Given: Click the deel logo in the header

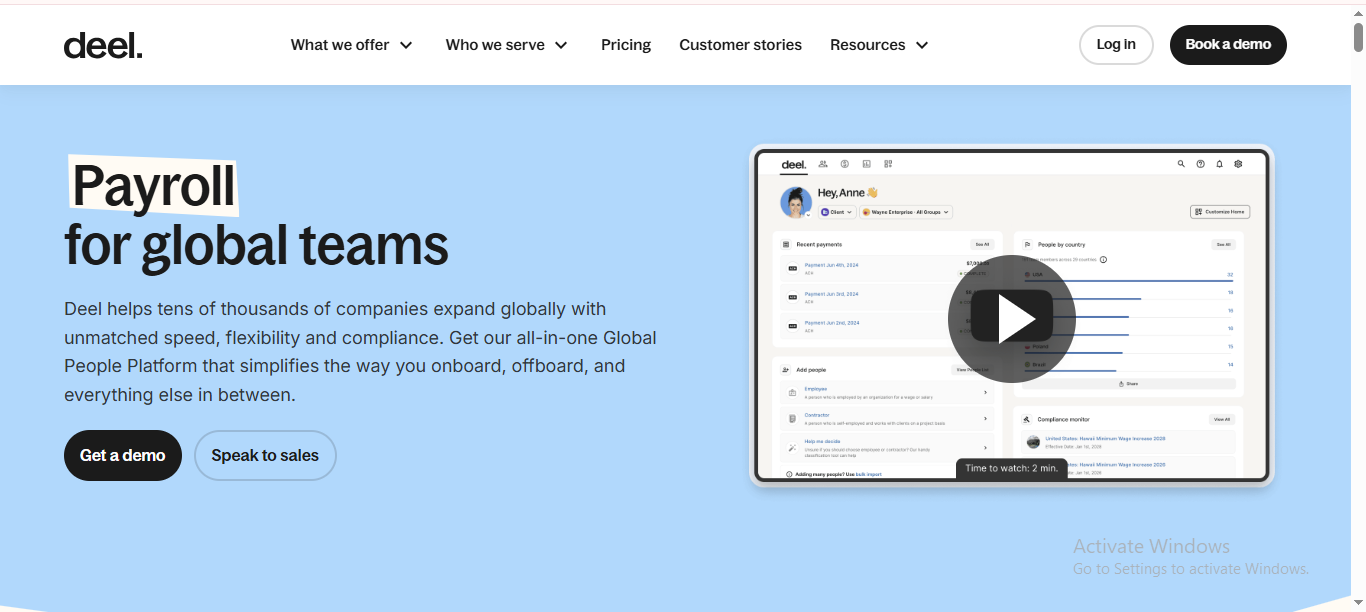Looking at the screenshot, I should [x=103, y=45].
